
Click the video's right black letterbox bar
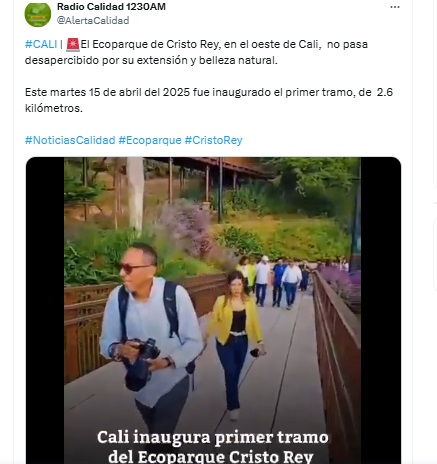[381, 310]
